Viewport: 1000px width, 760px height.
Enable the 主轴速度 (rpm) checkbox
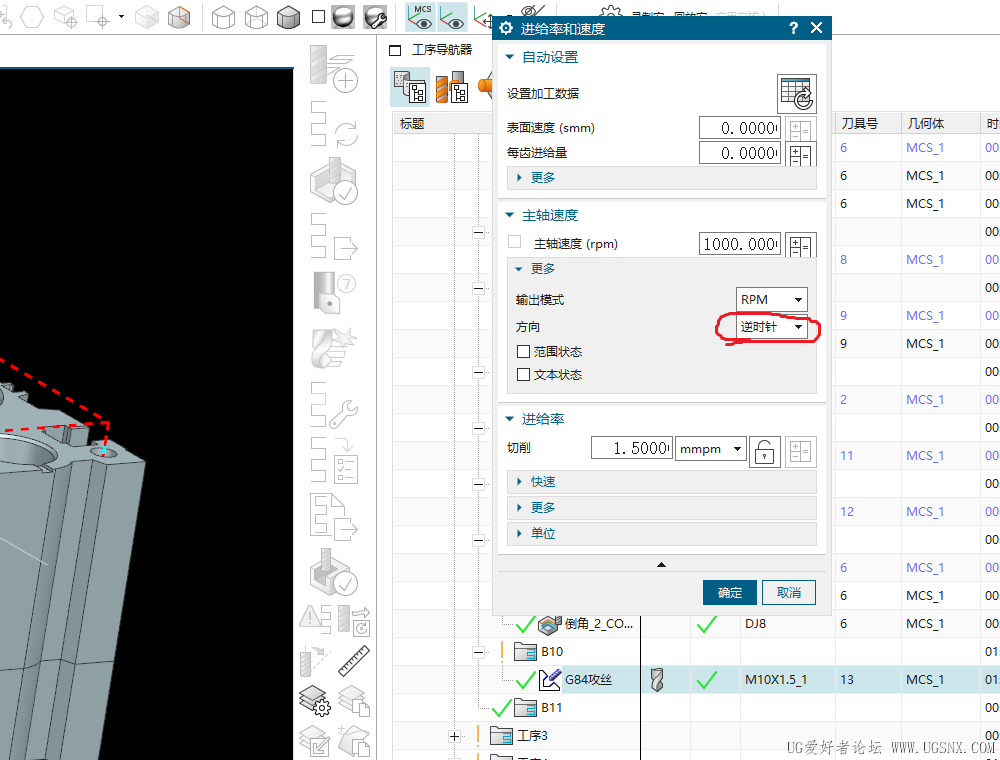515,242
